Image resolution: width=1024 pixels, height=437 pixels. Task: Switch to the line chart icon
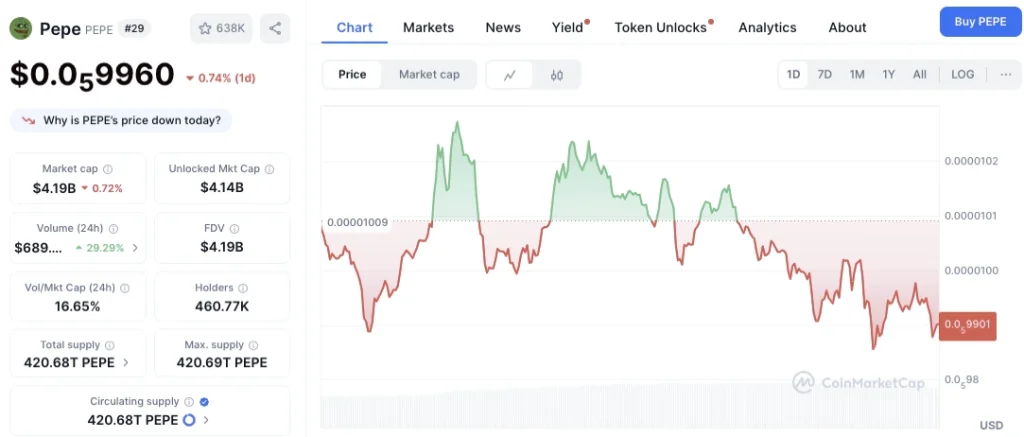(510, 74)
